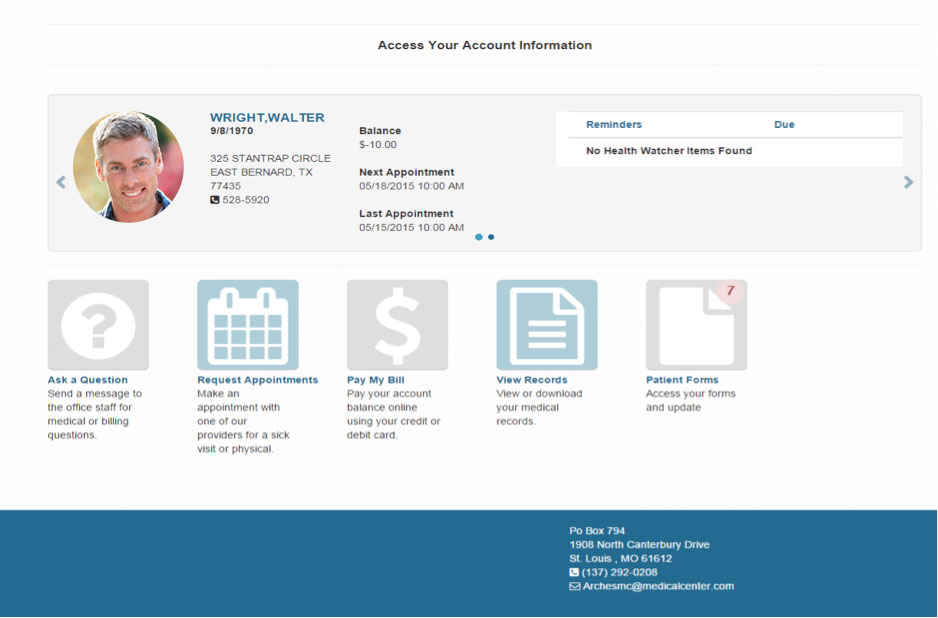Image resolution: width=938 pixels, height=618 pixels.
Task: Click the Archesmc@medicalcenter.com email address
Action: pyautogui.click(x=659, y=586)
